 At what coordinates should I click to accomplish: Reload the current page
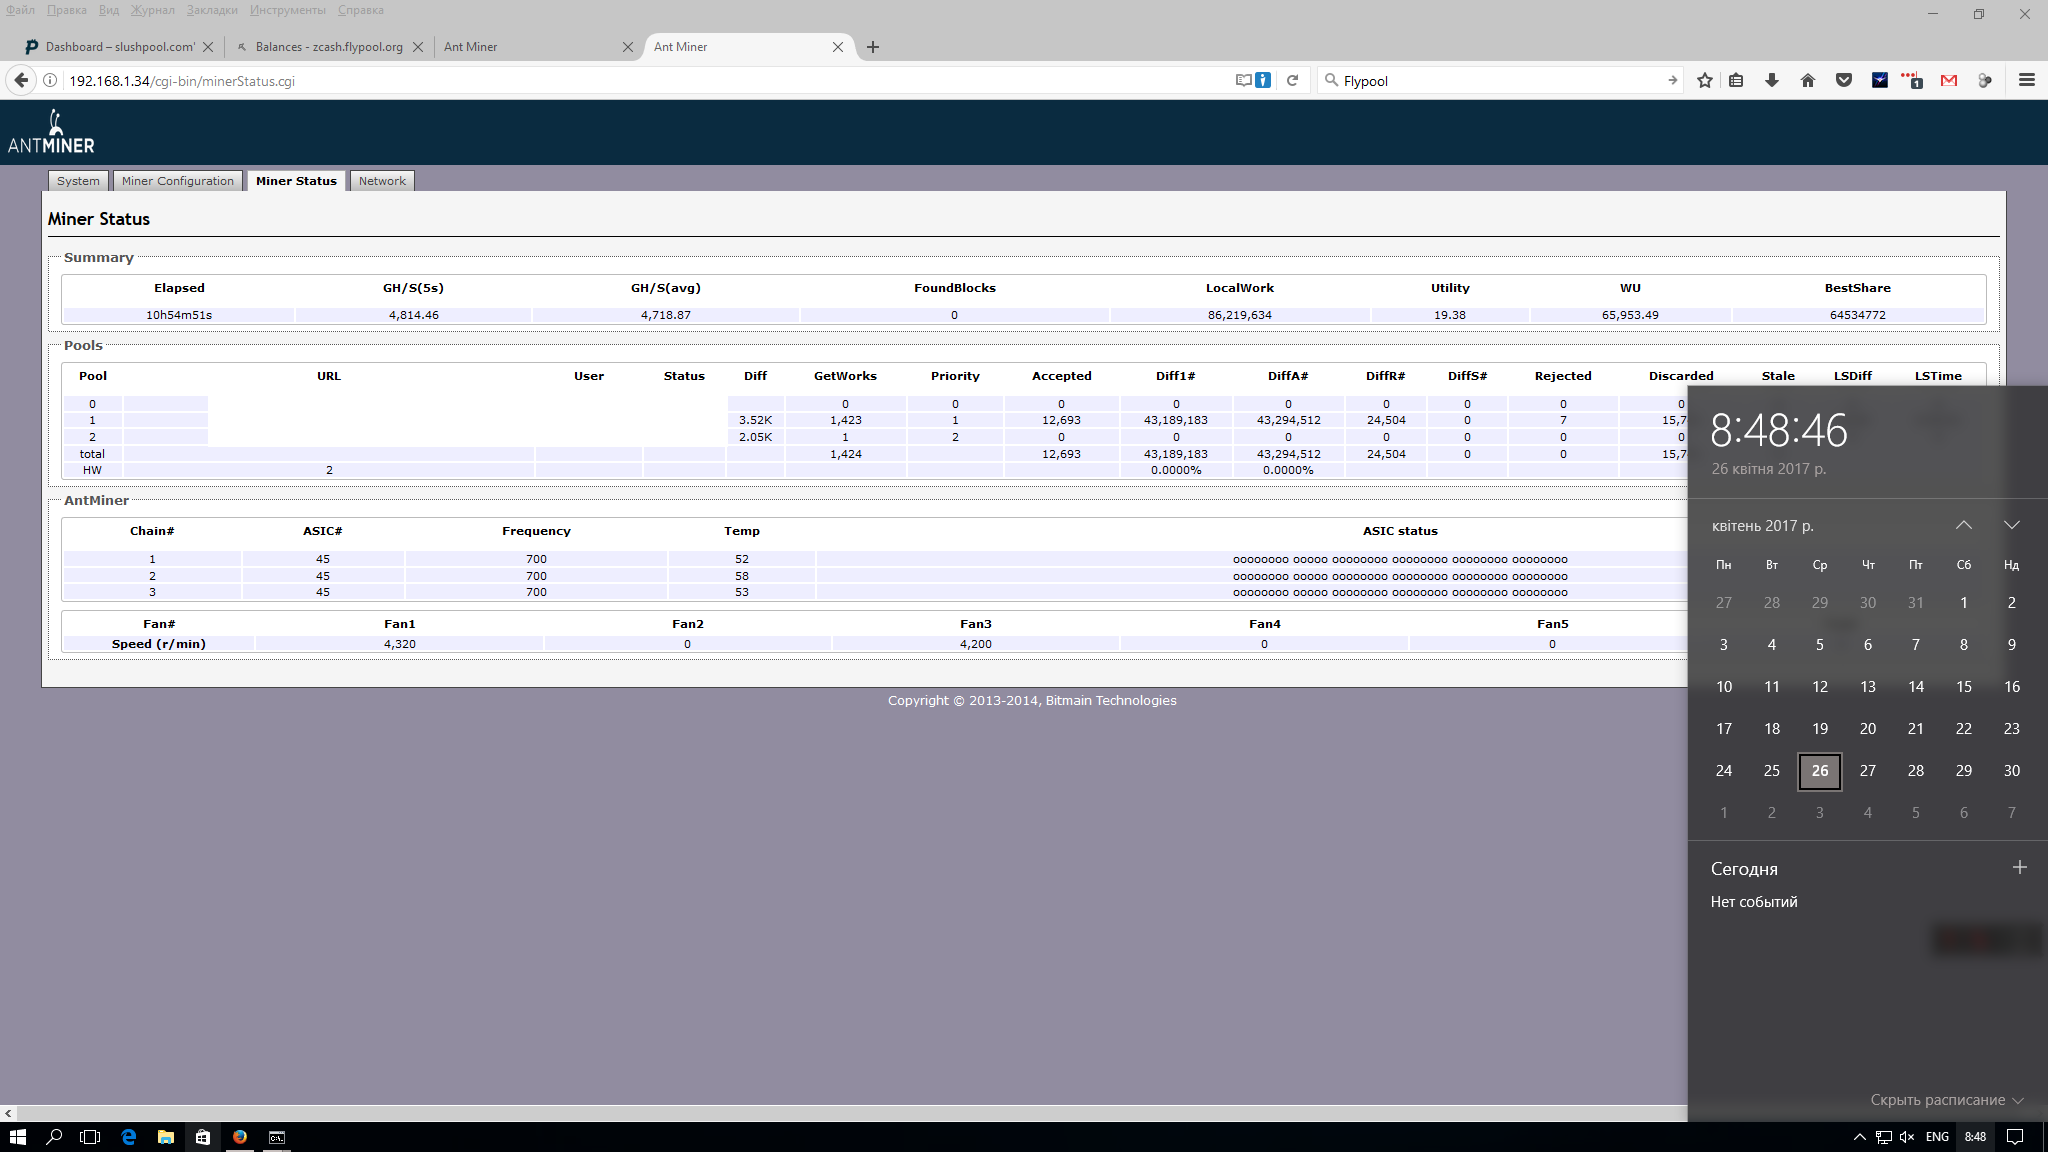tap(1292, 81)
